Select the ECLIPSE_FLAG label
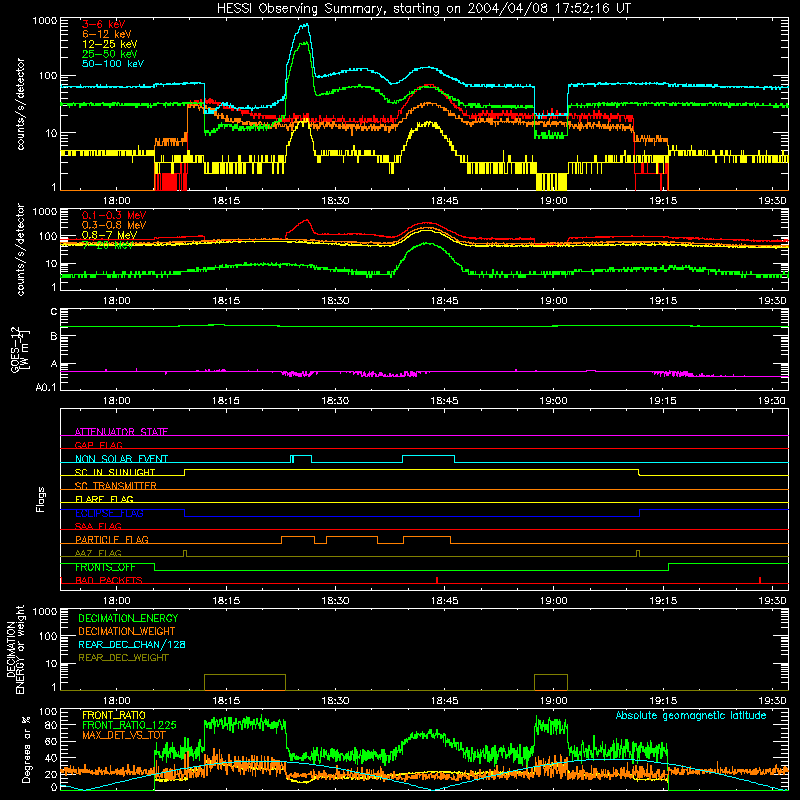Screen dimensions: 800x800 [109, 513]
